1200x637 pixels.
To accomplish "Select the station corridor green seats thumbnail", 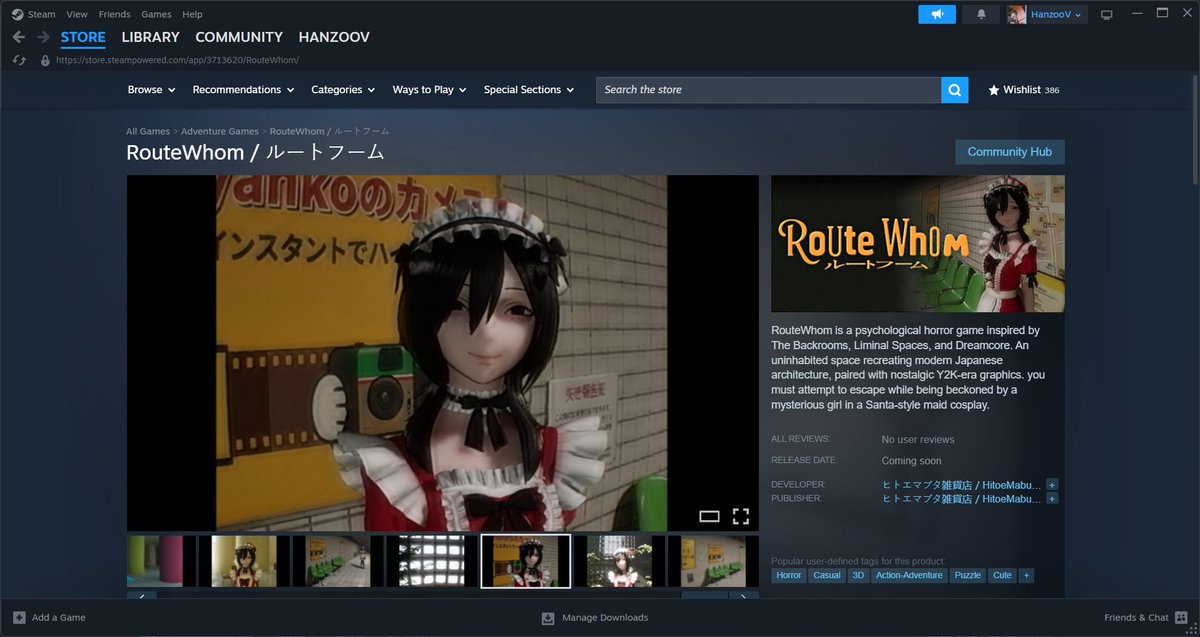I will coord(338,561).
